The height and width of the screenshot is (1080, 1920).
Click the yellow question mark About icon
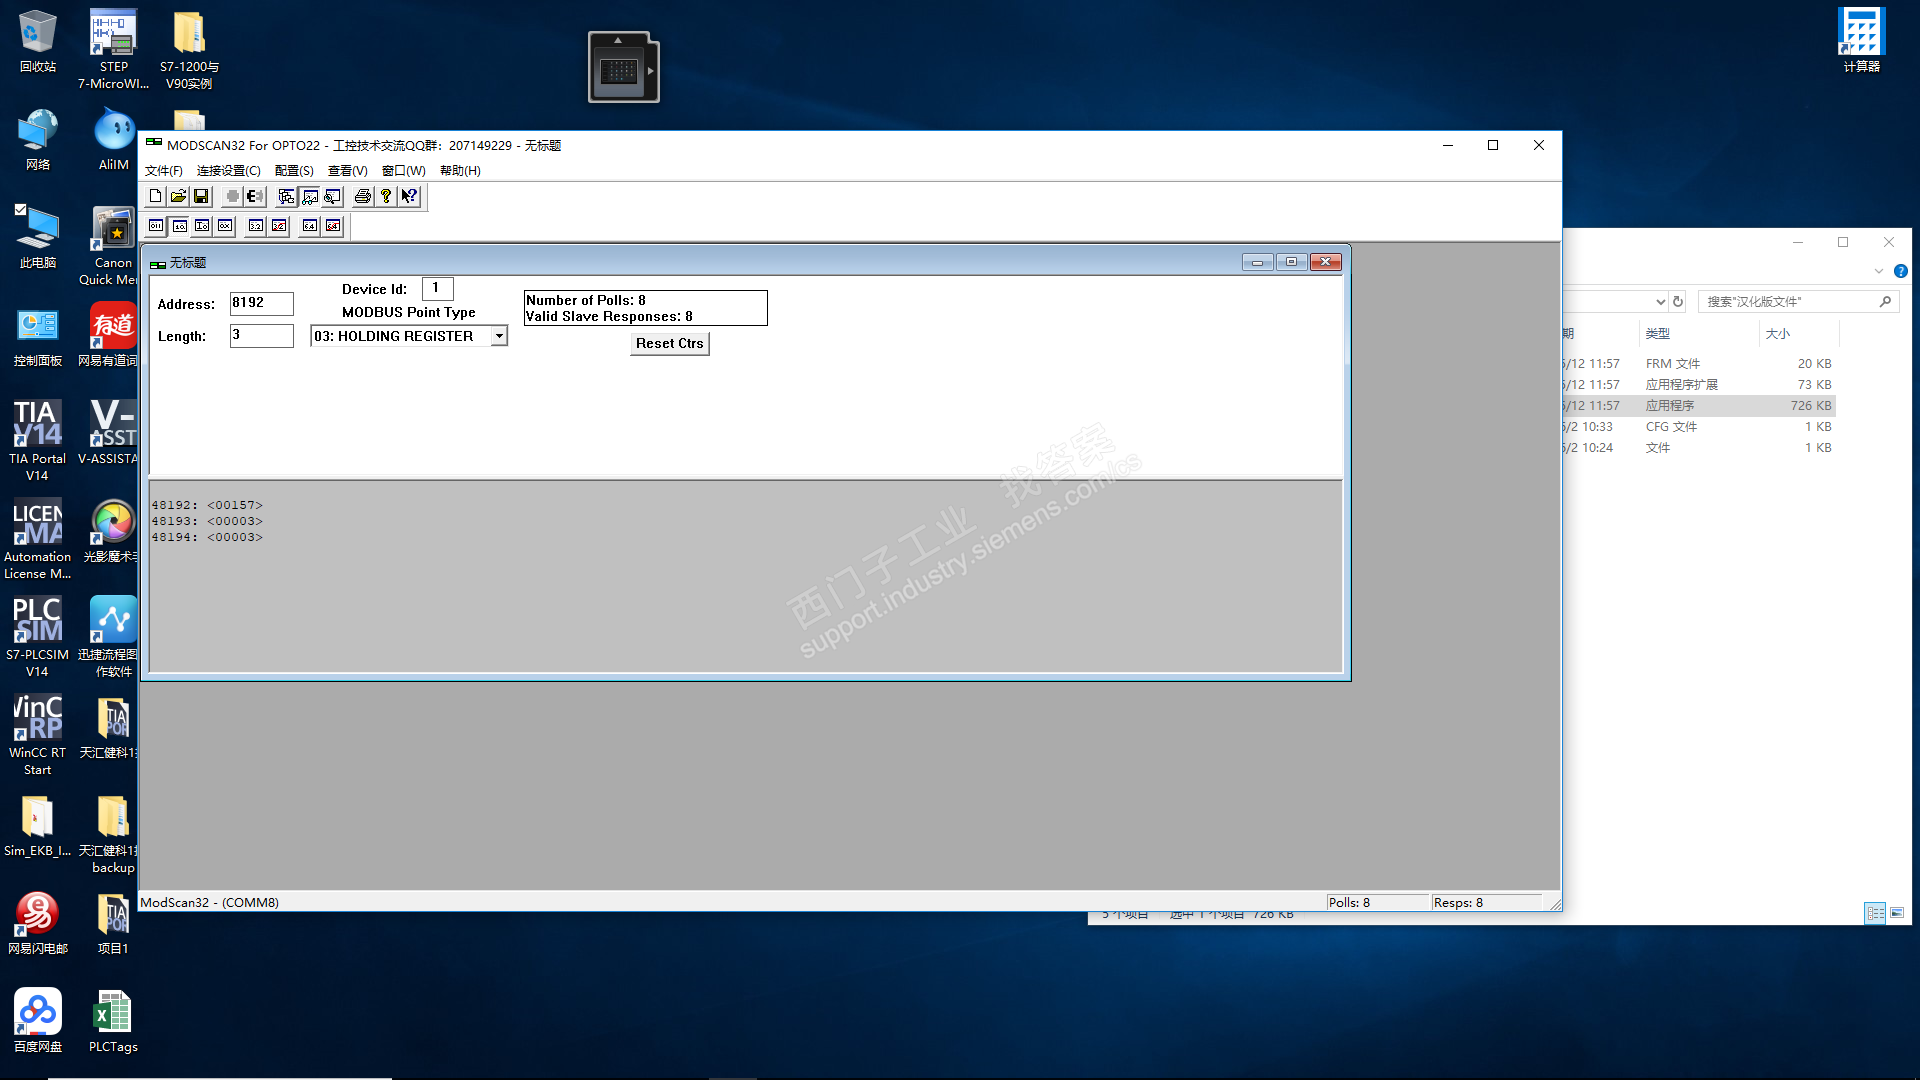tap(386, 197)
